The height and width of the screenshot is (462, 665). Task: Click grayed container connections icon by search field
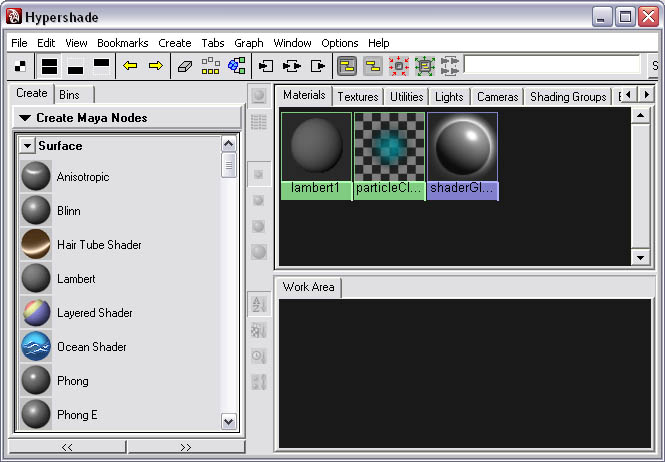point(450,66)
